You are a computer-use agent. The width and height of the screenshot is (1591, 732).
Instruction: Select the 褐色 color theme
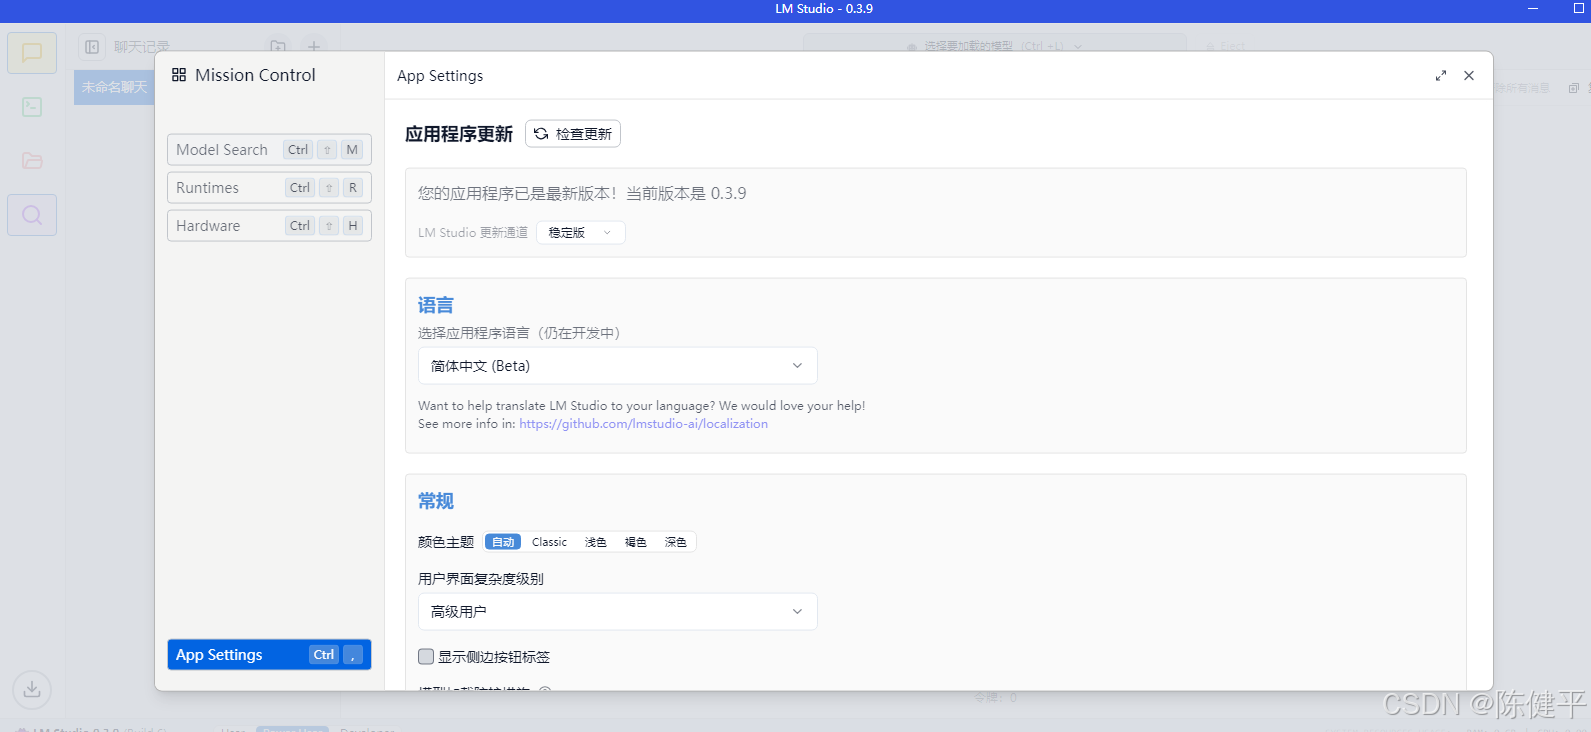click(x=636, y=542)
